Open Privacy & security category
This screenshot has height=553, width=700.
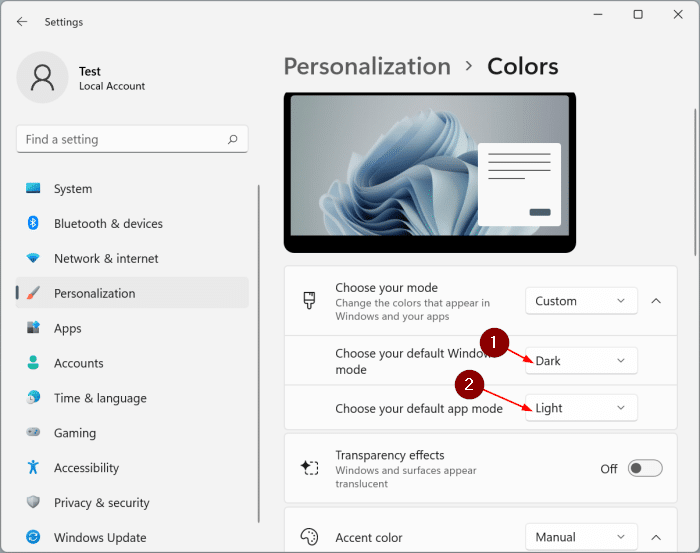pyautogui.click(x=132, y=502)
